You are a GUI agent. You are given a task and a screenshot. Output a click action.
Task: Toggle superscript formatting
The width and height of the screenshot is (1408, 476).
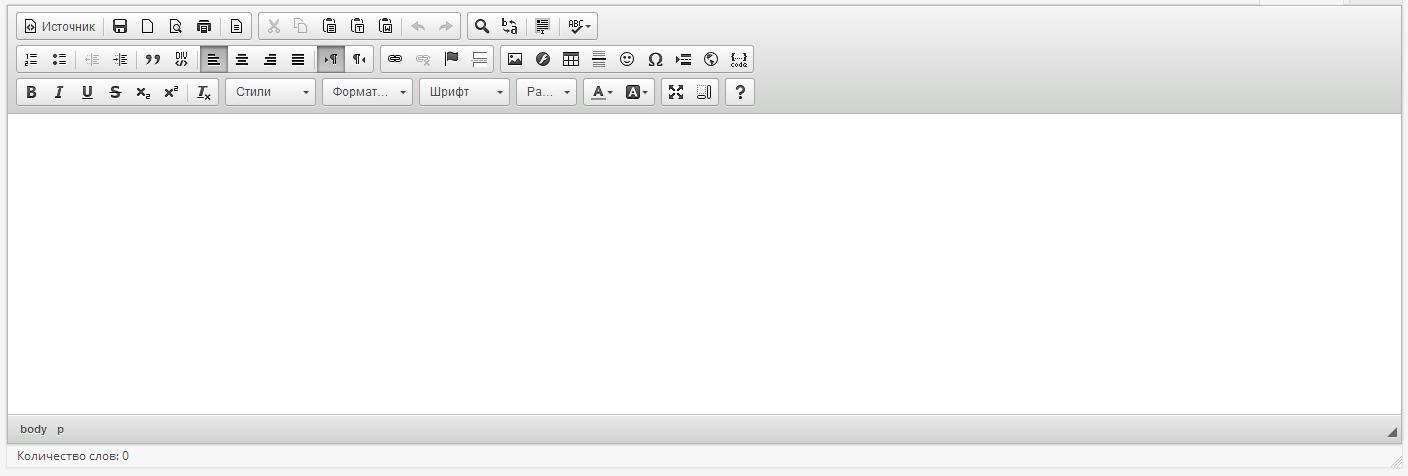[171, 92]
